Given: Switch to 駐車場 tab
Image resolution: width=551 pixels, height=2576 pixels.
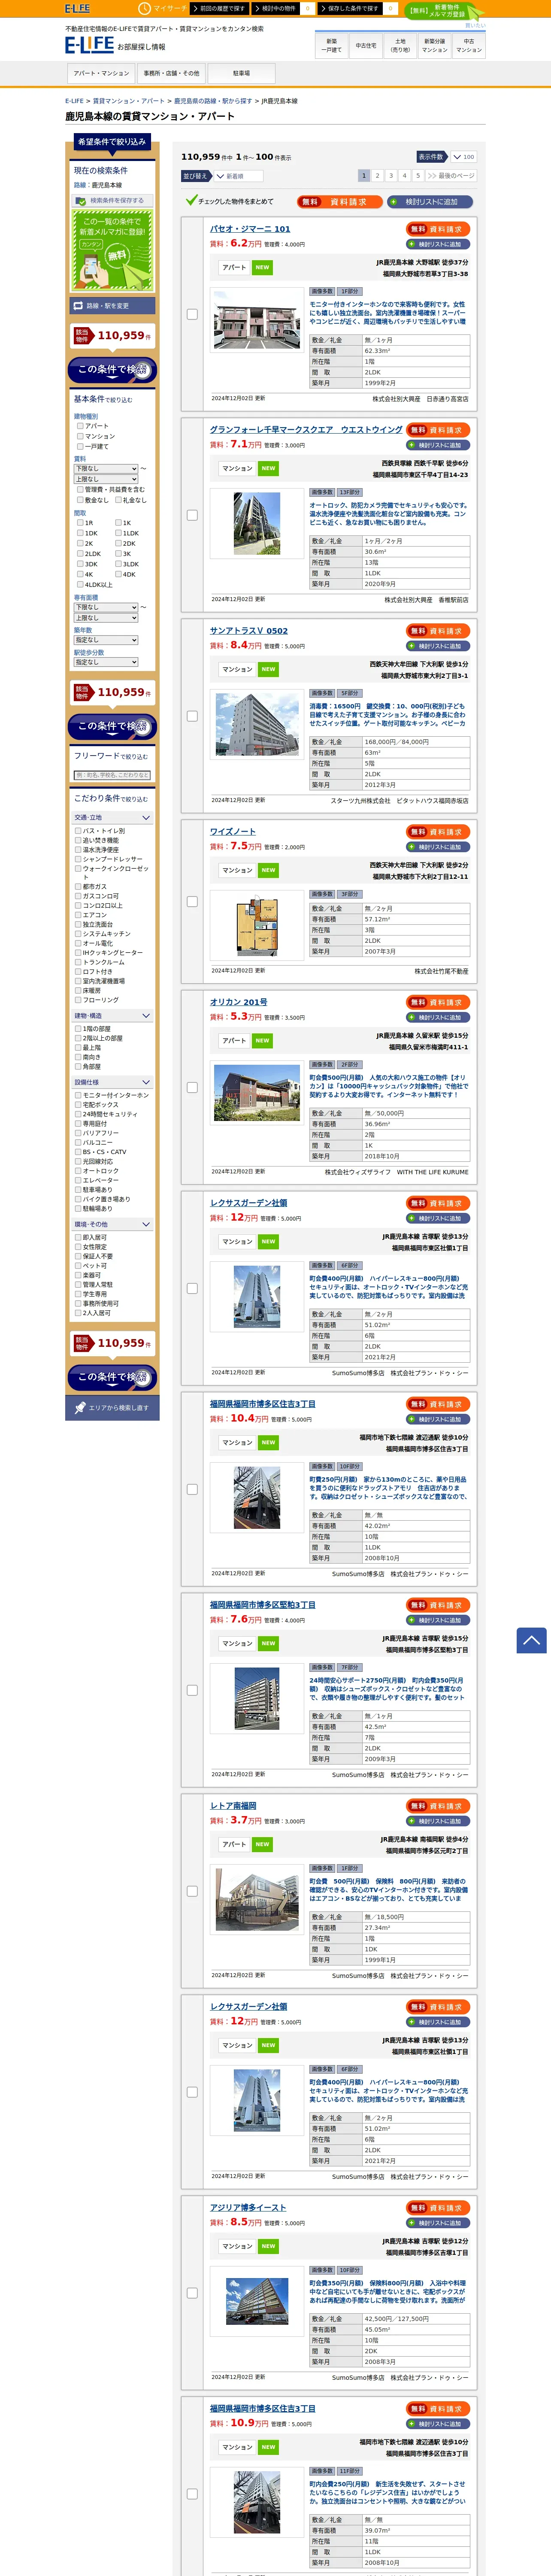Looking at the screenshot, I should [241, 73].
